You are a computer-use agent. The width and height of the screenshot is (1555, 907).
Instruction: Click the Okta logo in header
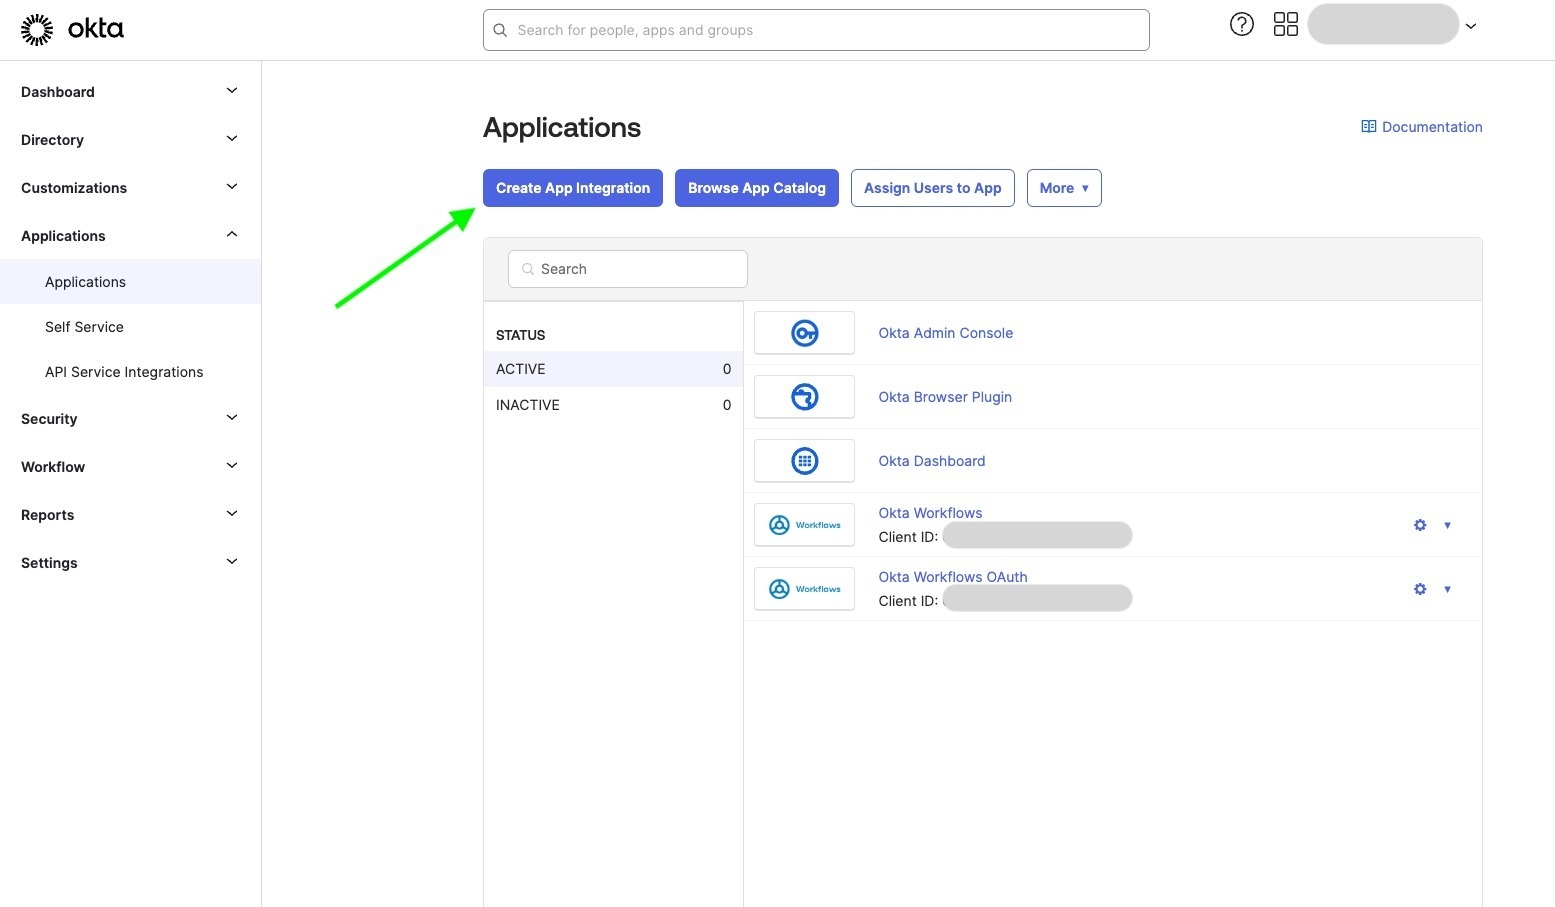click(x=72, y=30)
